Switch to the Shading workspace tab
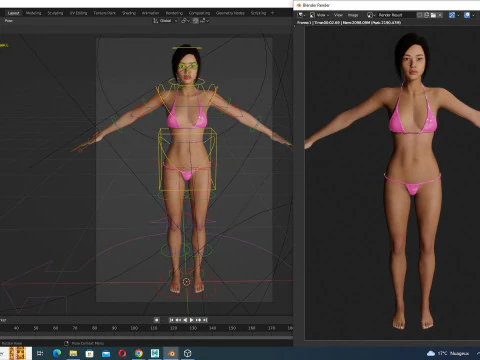The width and height of the screenshot is (480, 360). tap(129, 13)
